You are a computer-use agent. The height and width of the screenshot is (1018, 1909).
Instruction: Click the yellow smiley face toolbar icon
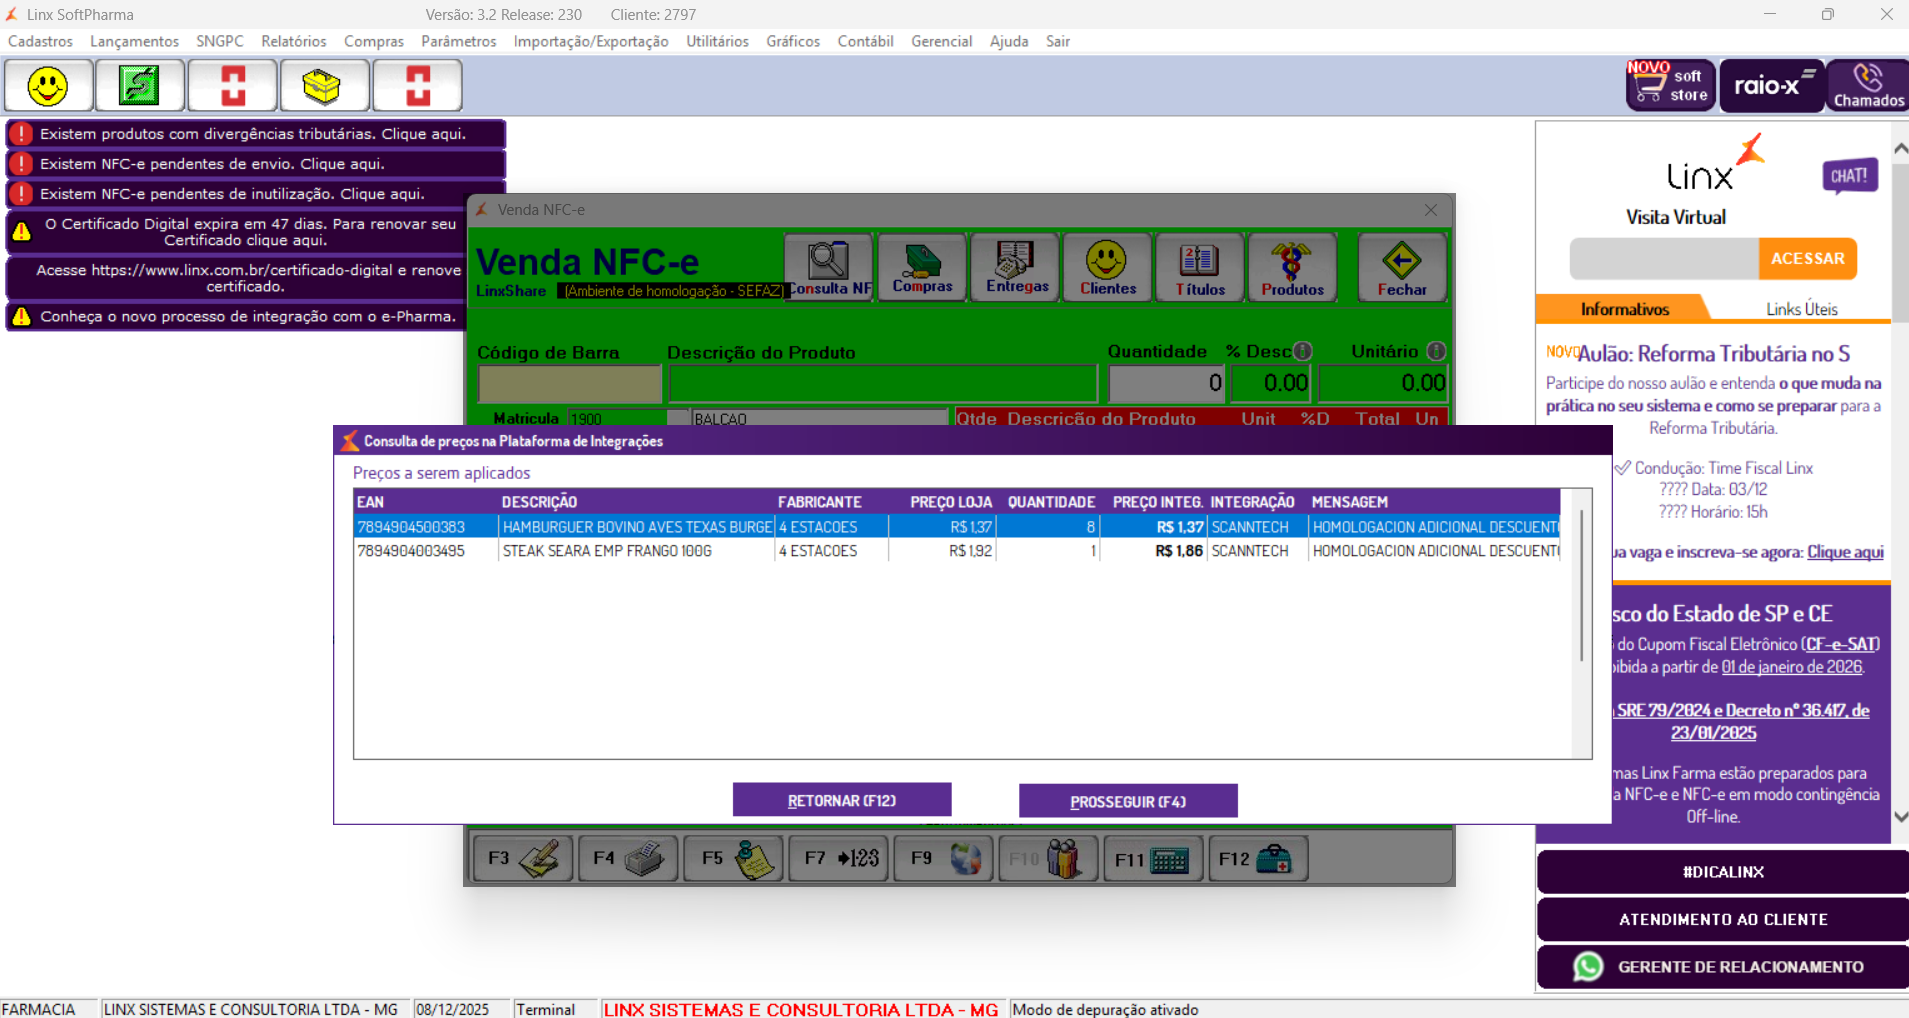48,86
